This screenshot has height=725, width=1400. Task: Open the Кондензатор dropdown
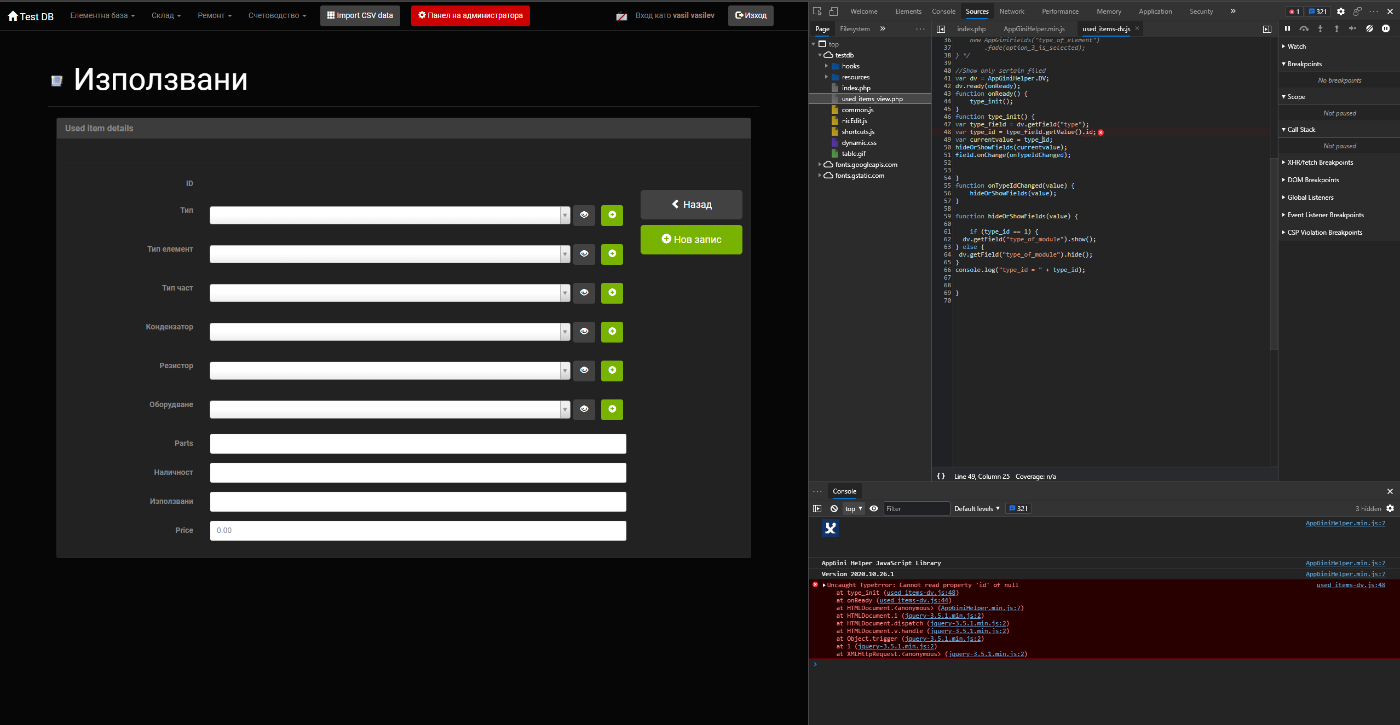point(390,332)
